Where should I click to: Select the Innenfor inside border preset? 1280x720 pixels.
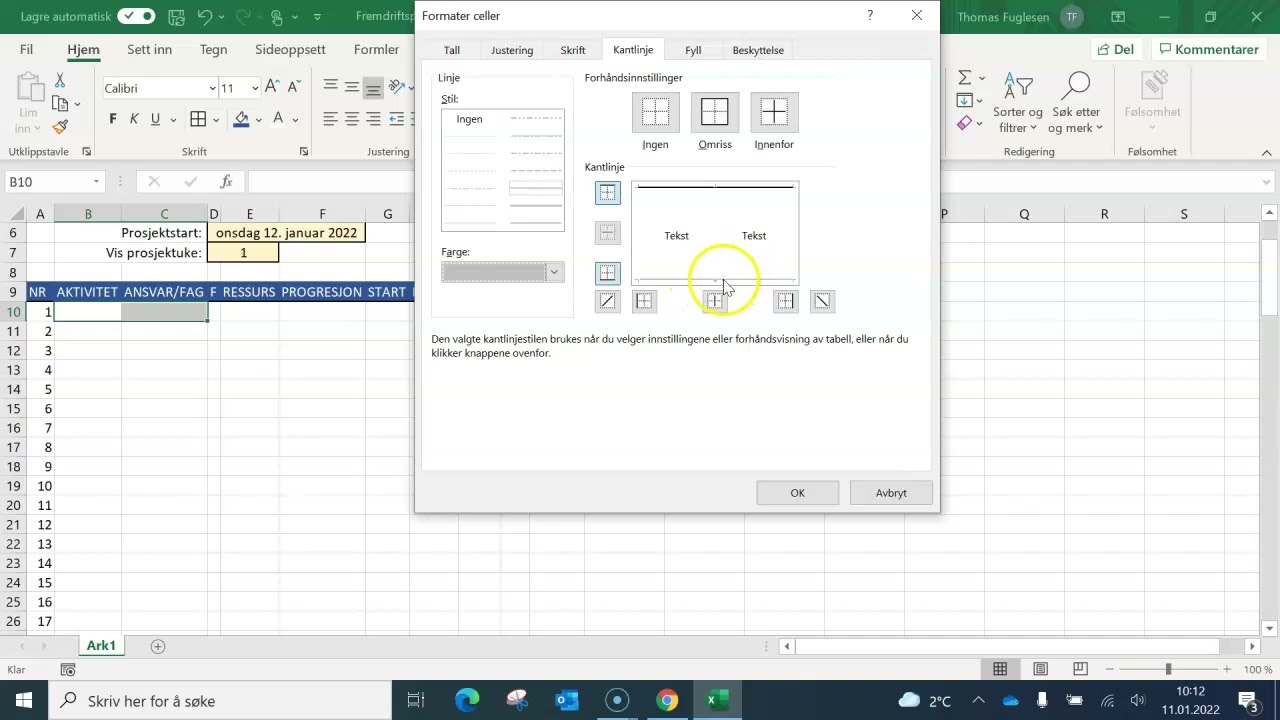coord(774,113)
